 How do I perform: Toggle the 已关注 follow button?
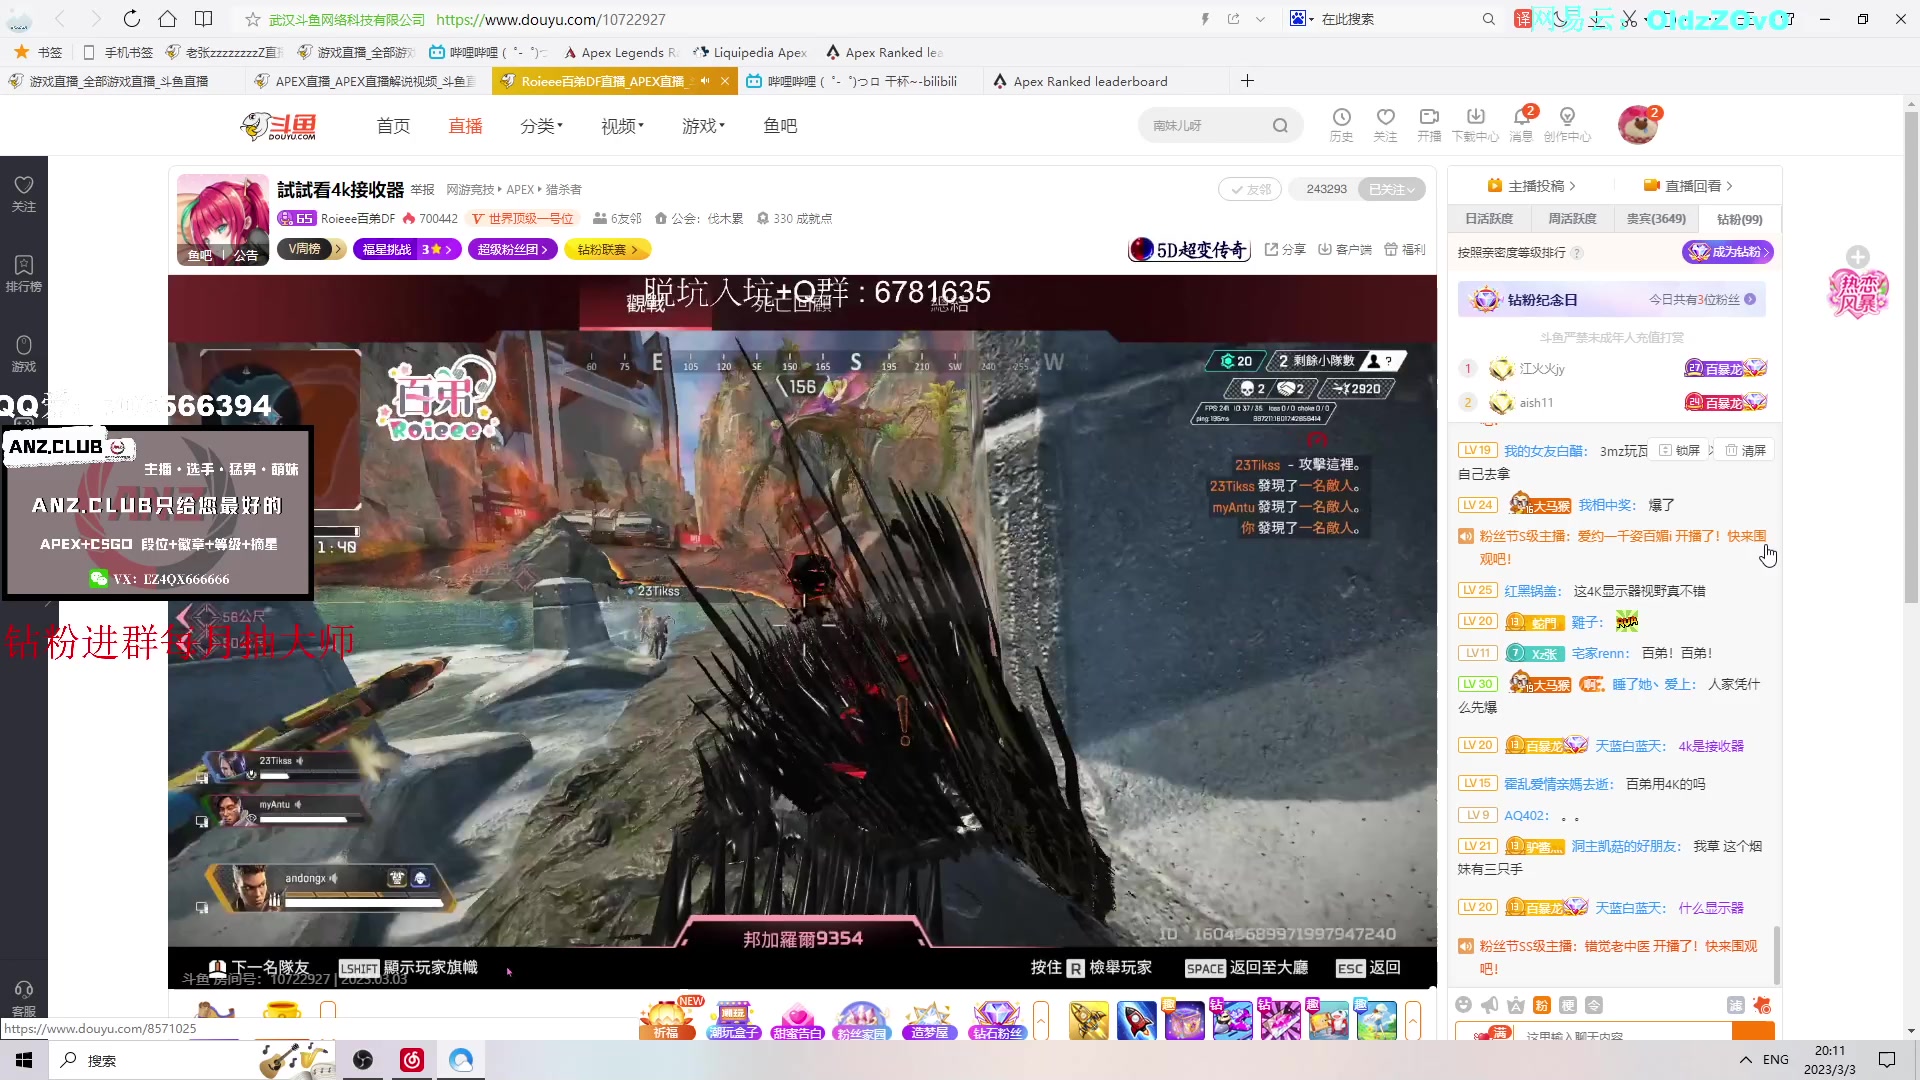click(x=1391, y=189)
